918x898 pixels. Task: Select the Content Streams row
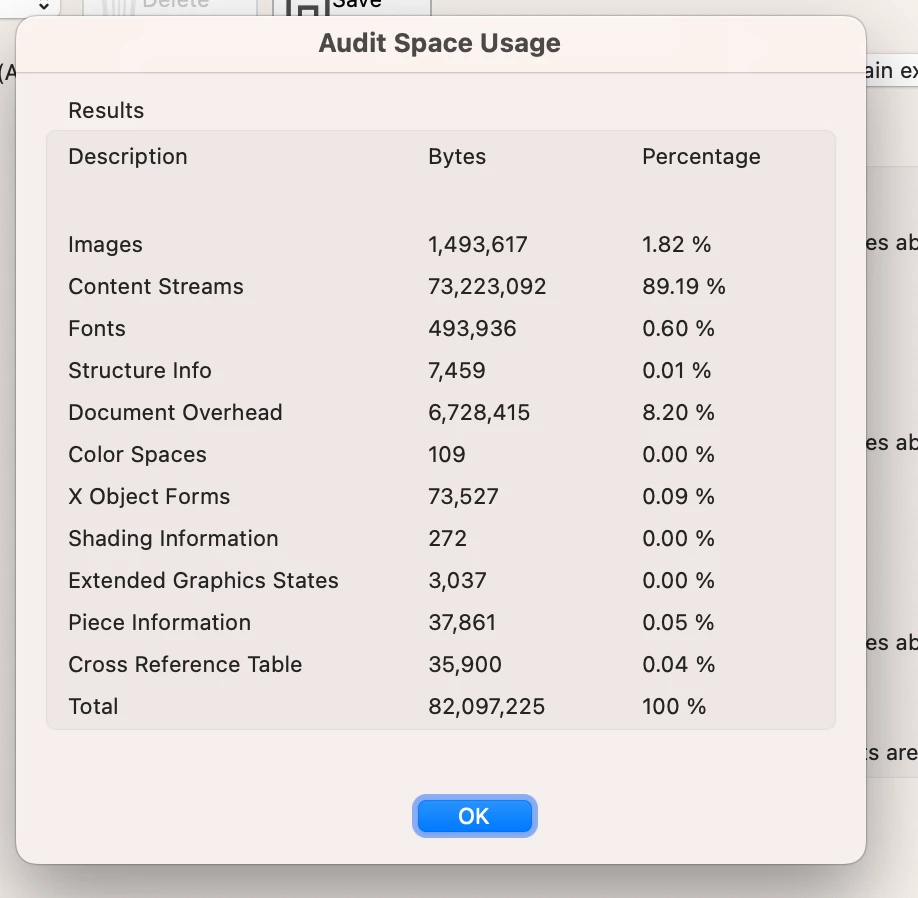(441, 286)
